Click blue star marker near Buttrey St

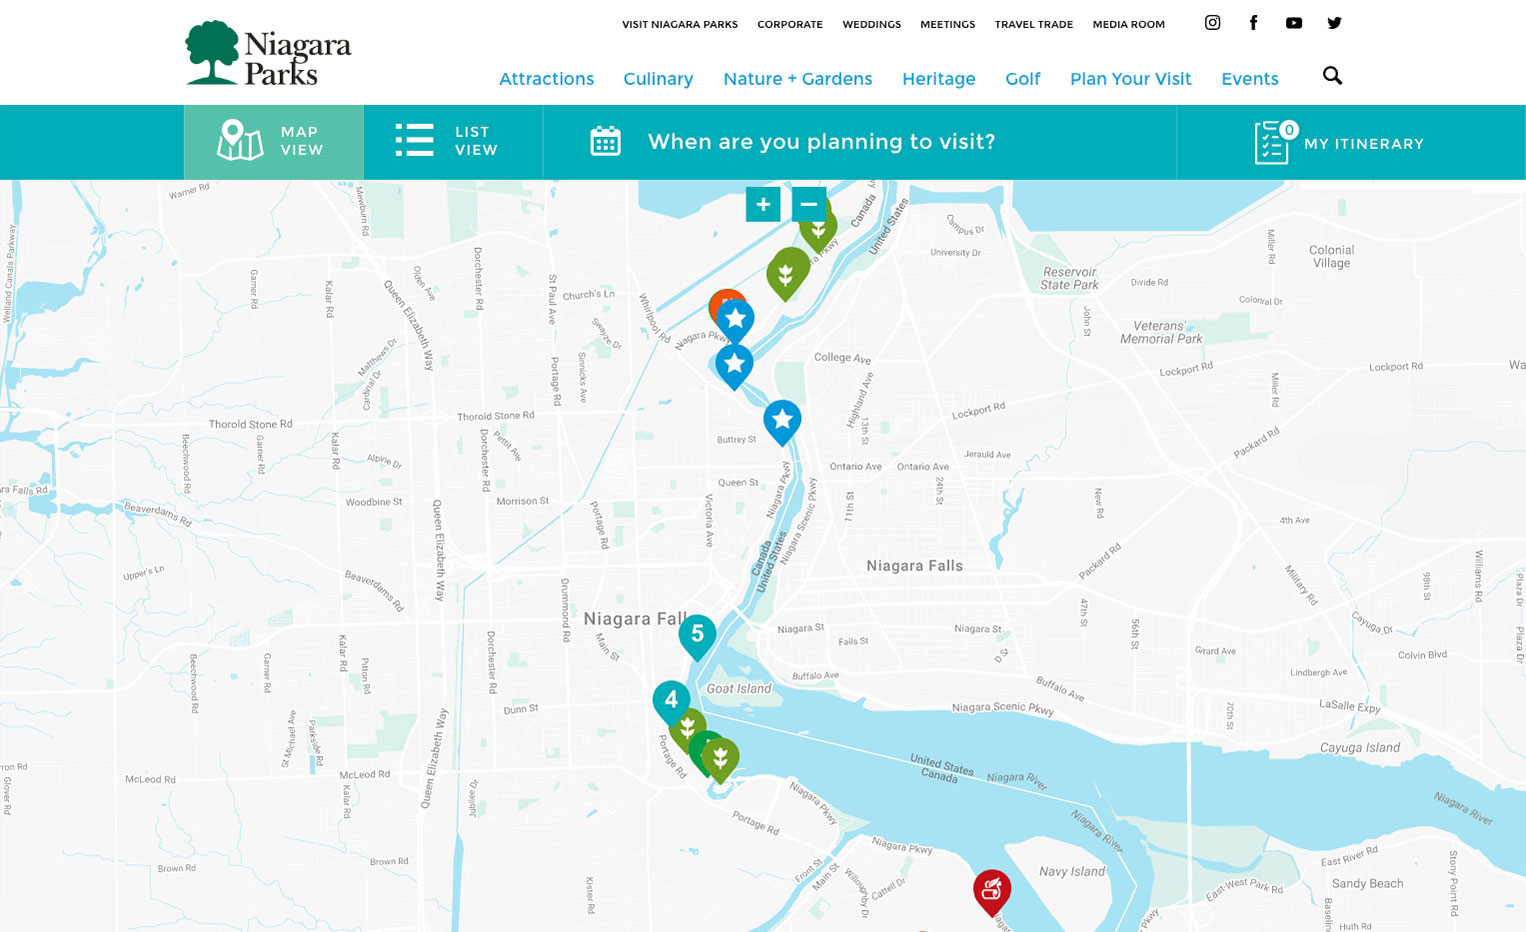point(782,421)
